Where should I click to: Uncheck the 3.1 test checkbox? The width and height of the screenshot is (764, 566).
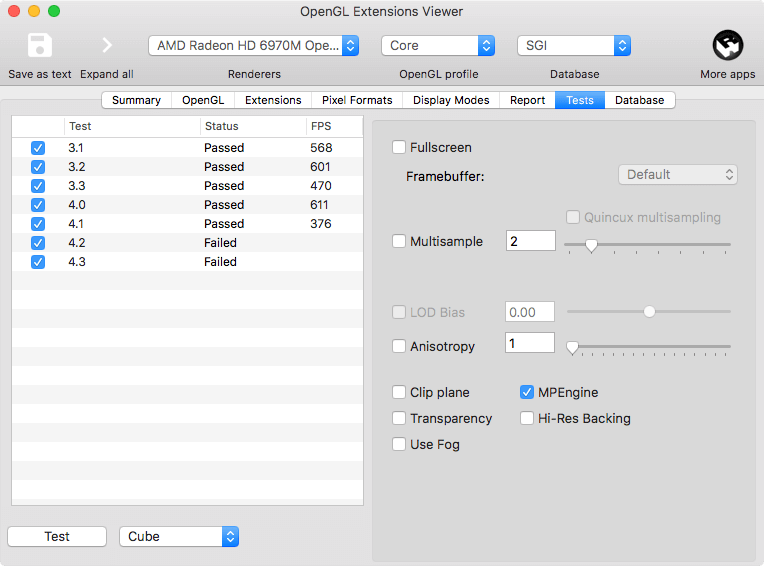38,148
